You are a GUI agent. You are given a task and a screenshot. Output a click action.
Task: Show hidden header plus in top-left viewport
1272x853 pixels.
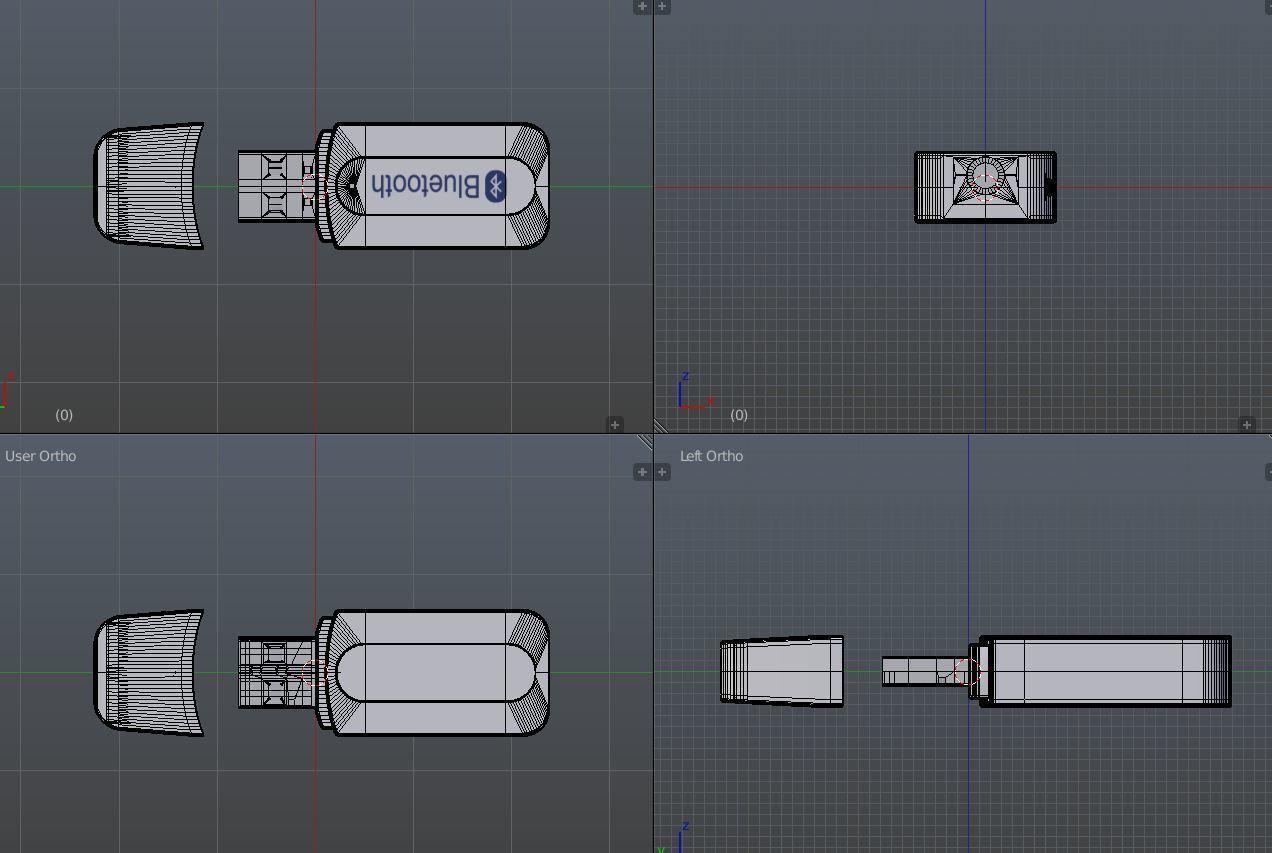point(615,425)
